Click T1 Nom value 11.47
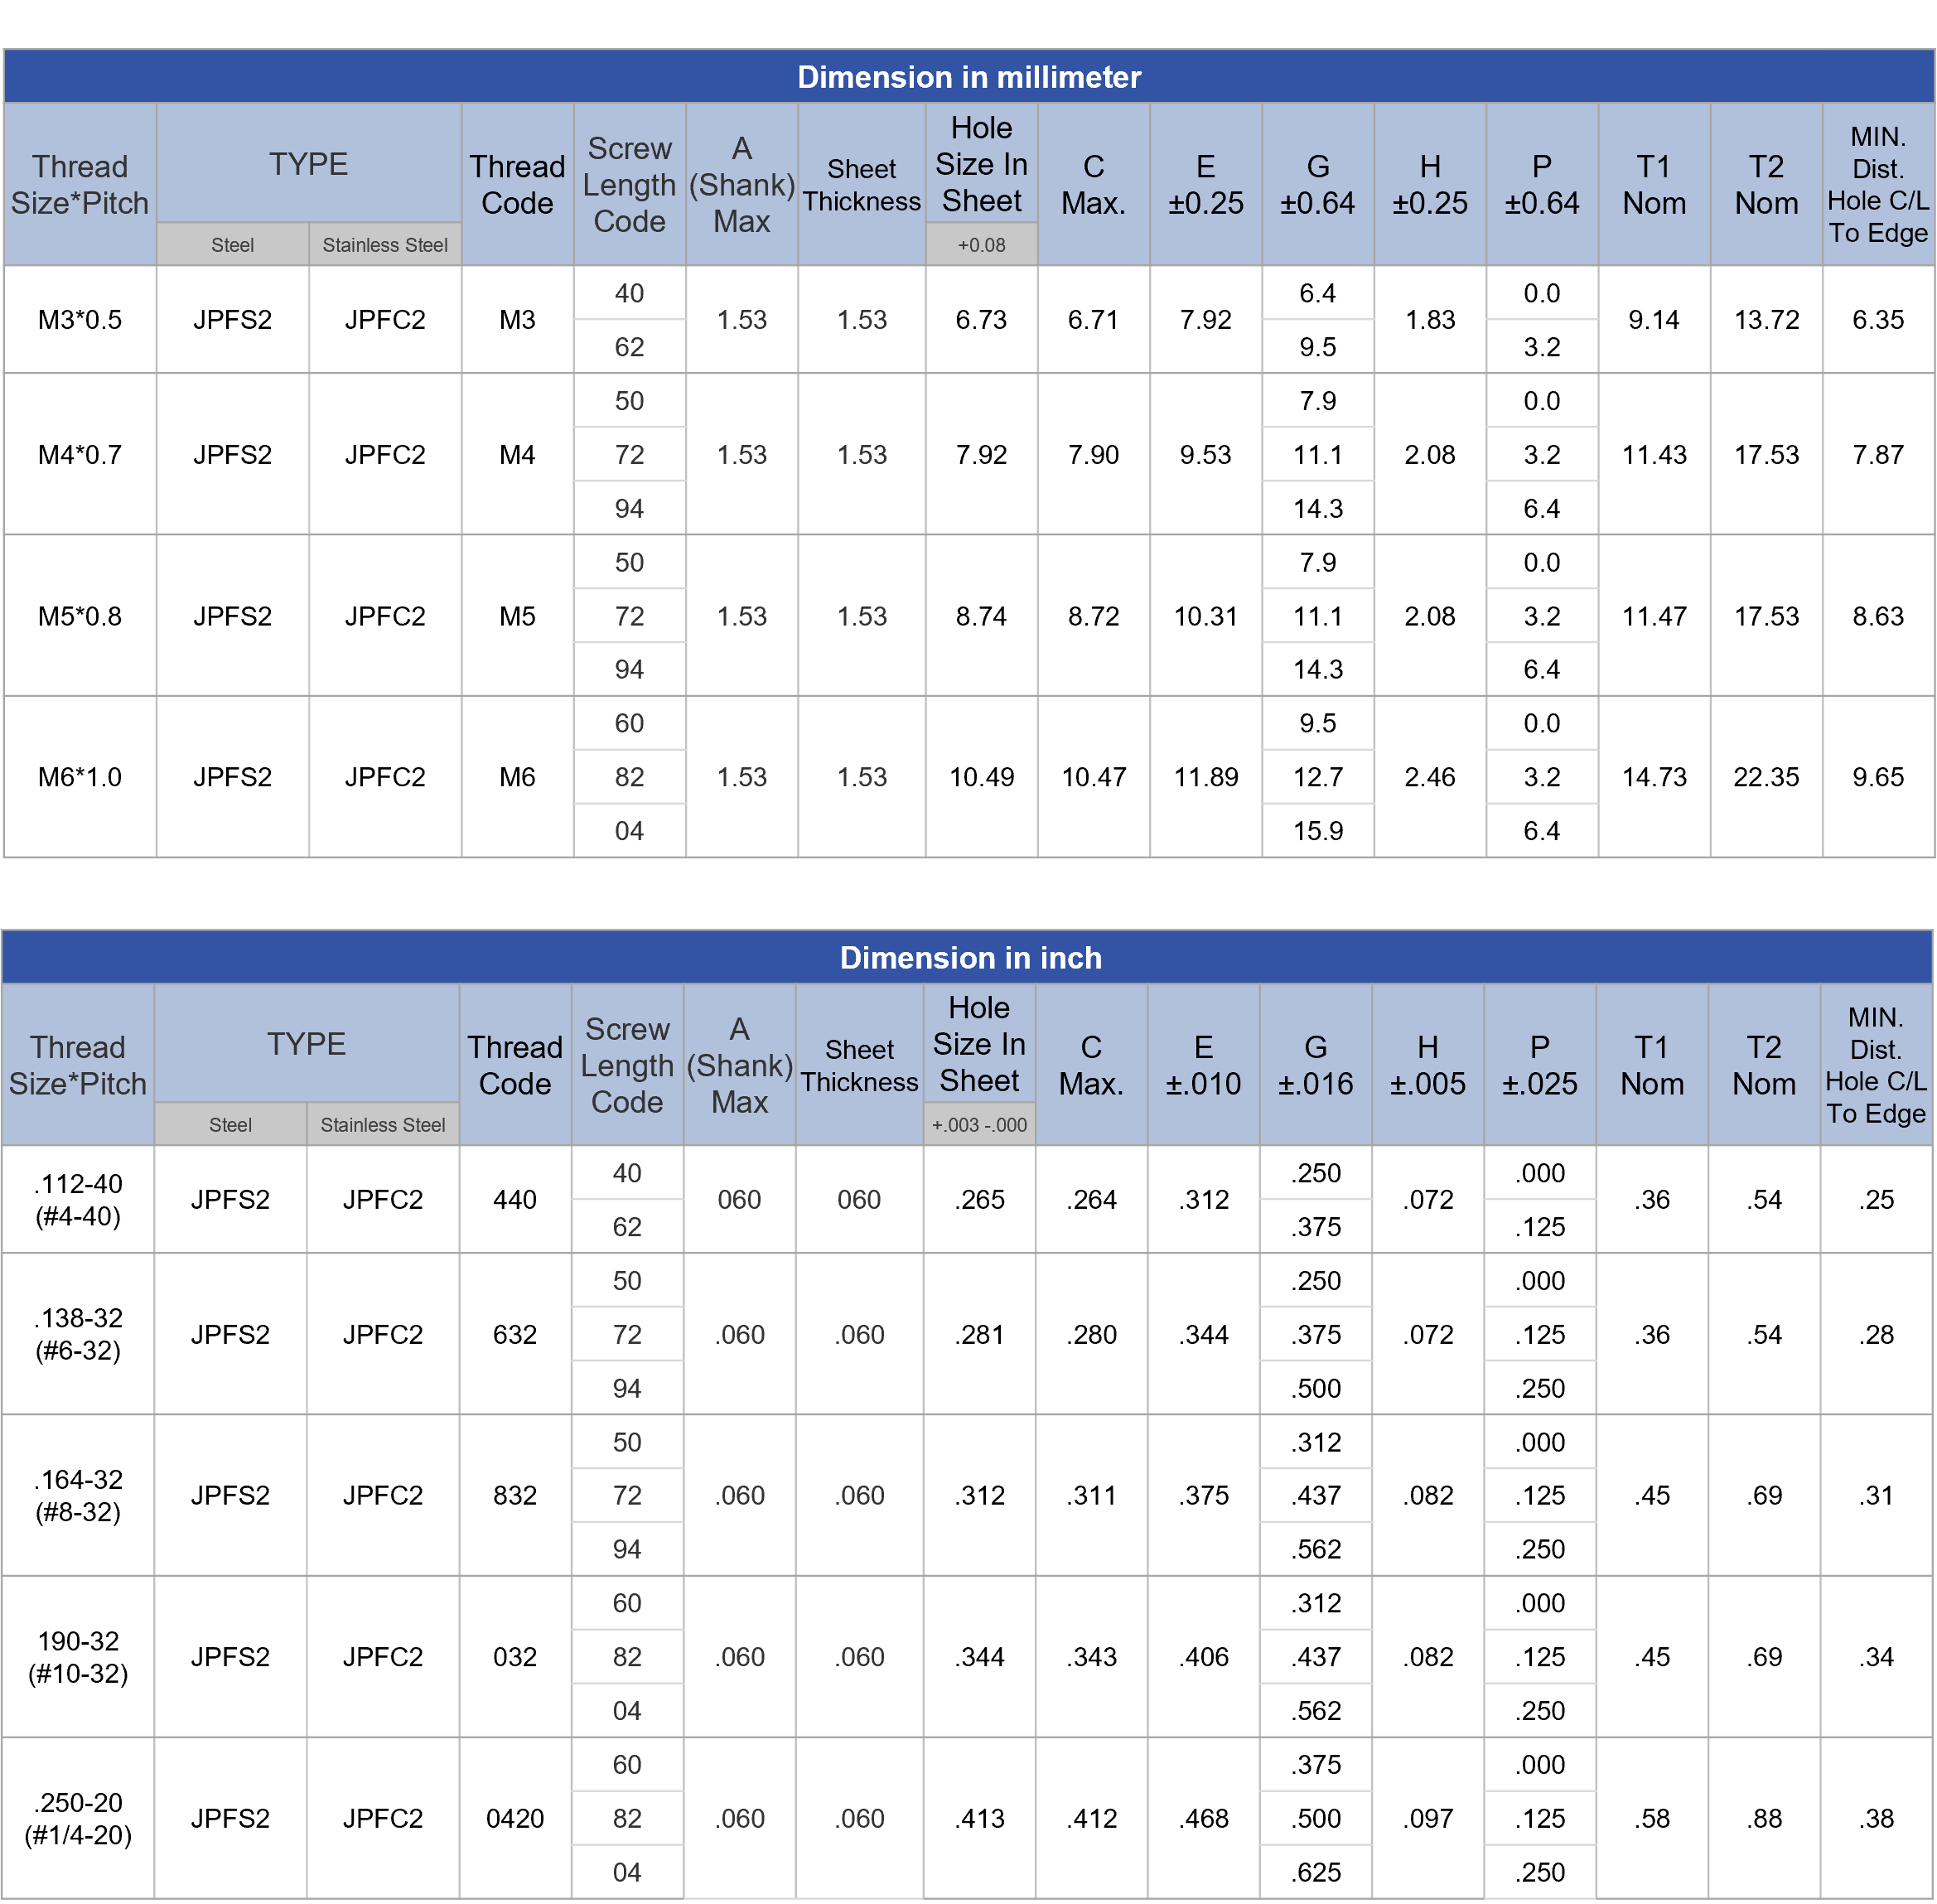The width and height of the screenshot is (1937, 1904). 1654,616
